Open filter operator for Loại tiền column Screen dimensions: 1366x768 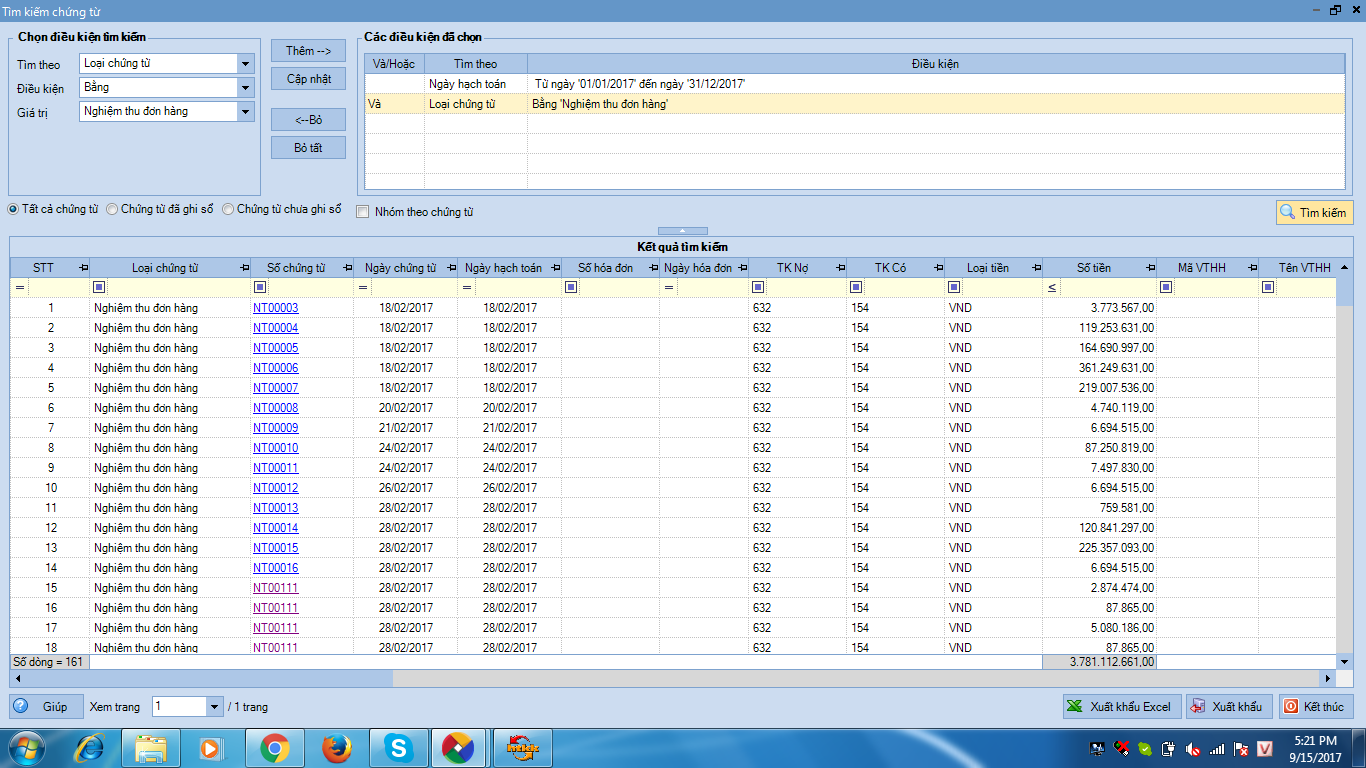(x=954, y=288)
